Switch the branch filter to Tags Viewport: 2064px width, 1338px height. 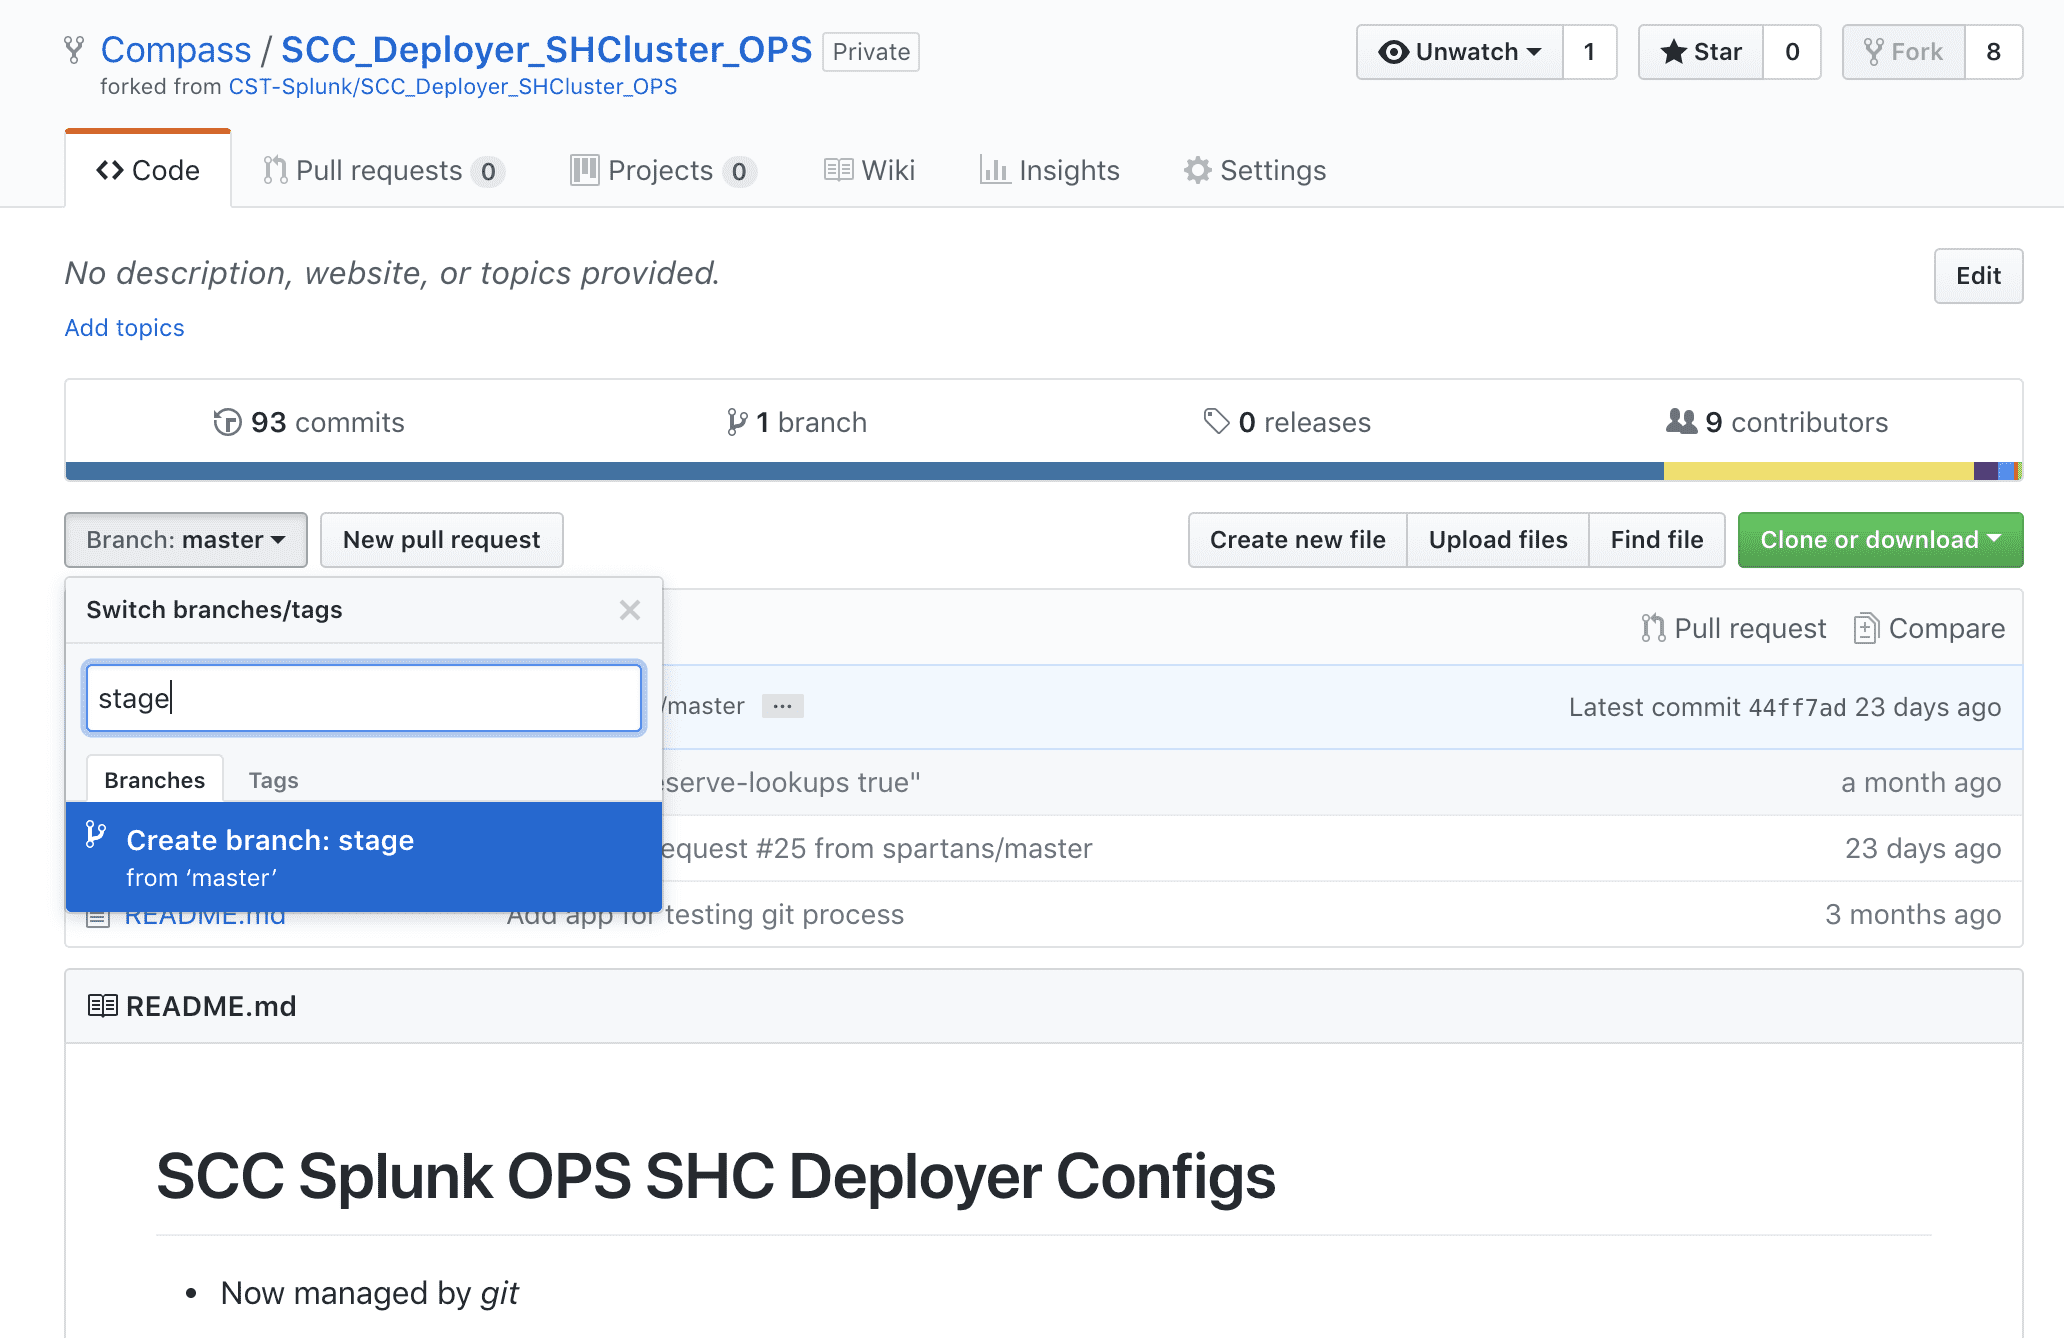coord(272,779)
